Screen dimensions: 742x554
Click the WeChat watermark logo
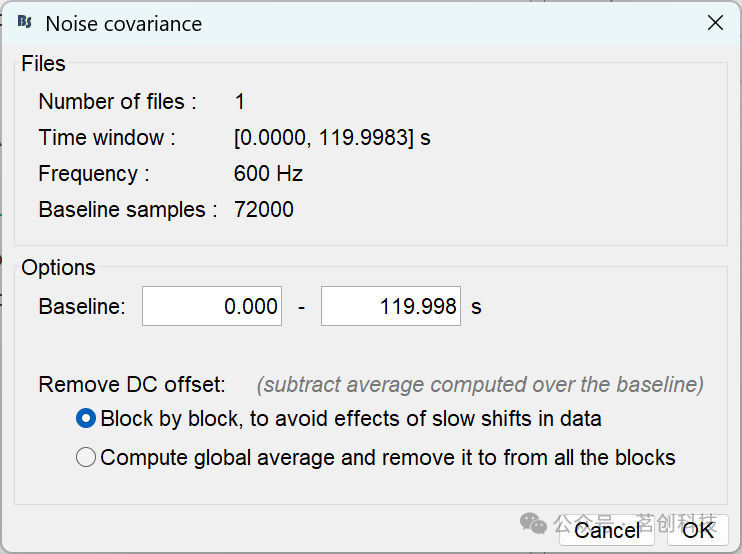tap(533, 523)
